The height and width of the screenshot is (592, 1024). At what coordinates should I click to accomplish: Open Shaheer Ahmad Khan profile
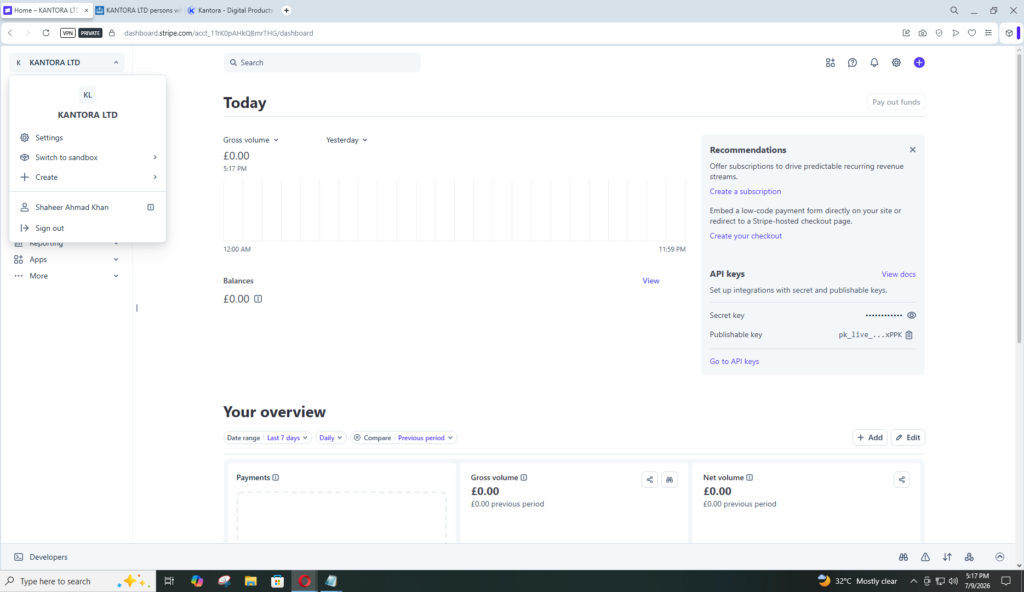point(72,207)
